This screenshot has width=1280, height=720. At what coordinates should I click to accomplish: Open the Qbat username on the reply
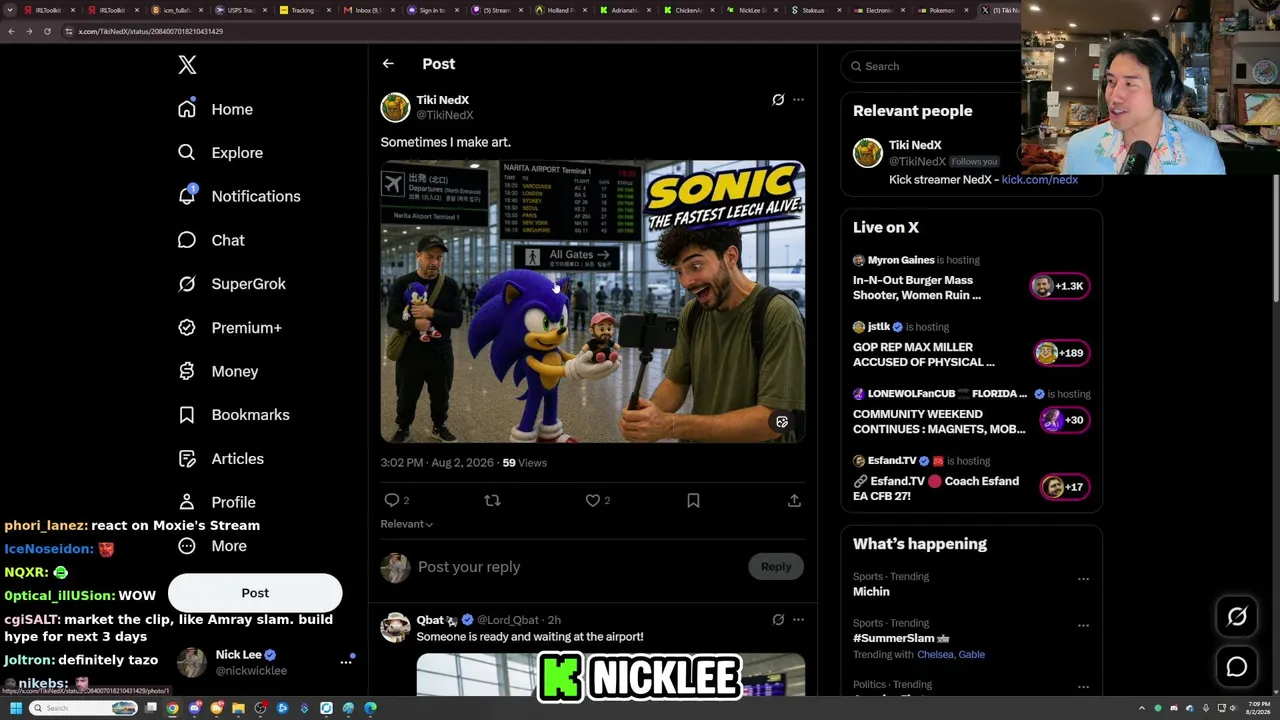[430, 620]
